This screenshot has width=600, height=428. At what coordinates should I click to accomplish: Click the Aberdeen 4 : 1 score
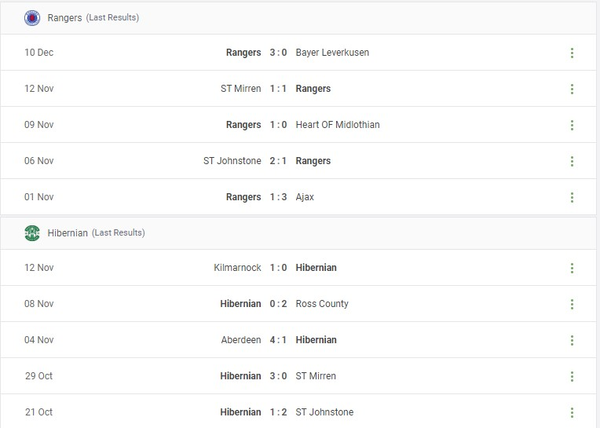coord(278,340)
